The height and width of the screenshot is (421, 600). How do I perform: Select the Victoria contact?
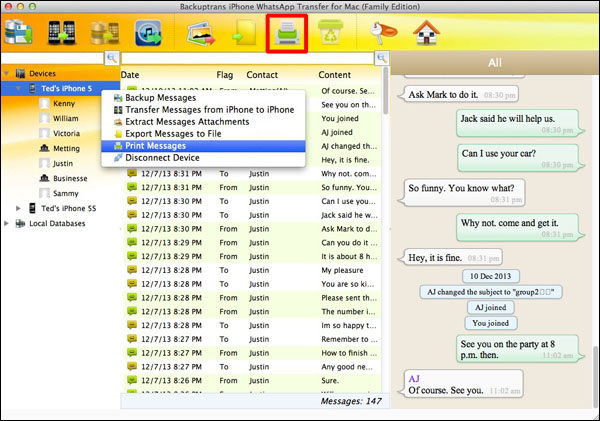tap(66, 134)
